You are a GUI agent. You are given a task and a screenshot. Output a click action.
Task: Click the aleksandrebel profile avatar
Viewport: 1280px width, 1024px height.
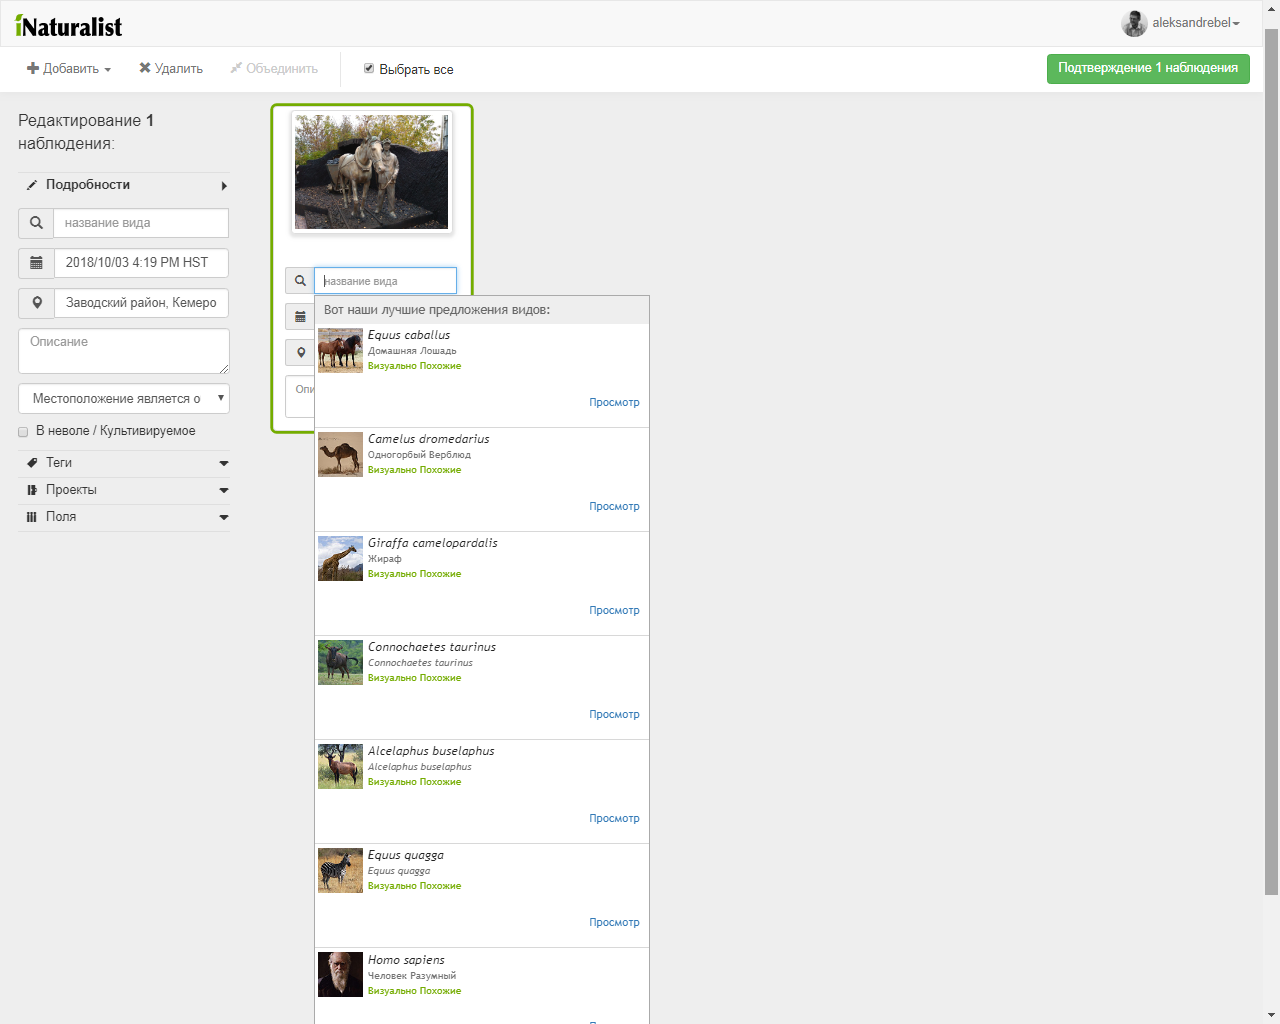point(1134,23)
